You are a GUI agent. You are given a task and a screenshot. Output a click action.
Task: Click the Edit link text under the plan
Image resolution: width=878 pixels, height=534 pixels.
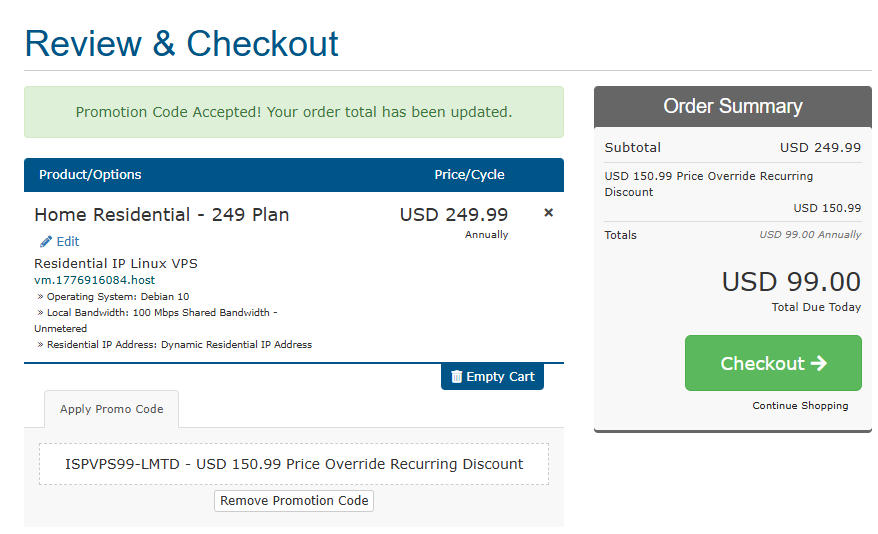click(x=68, y=242)
